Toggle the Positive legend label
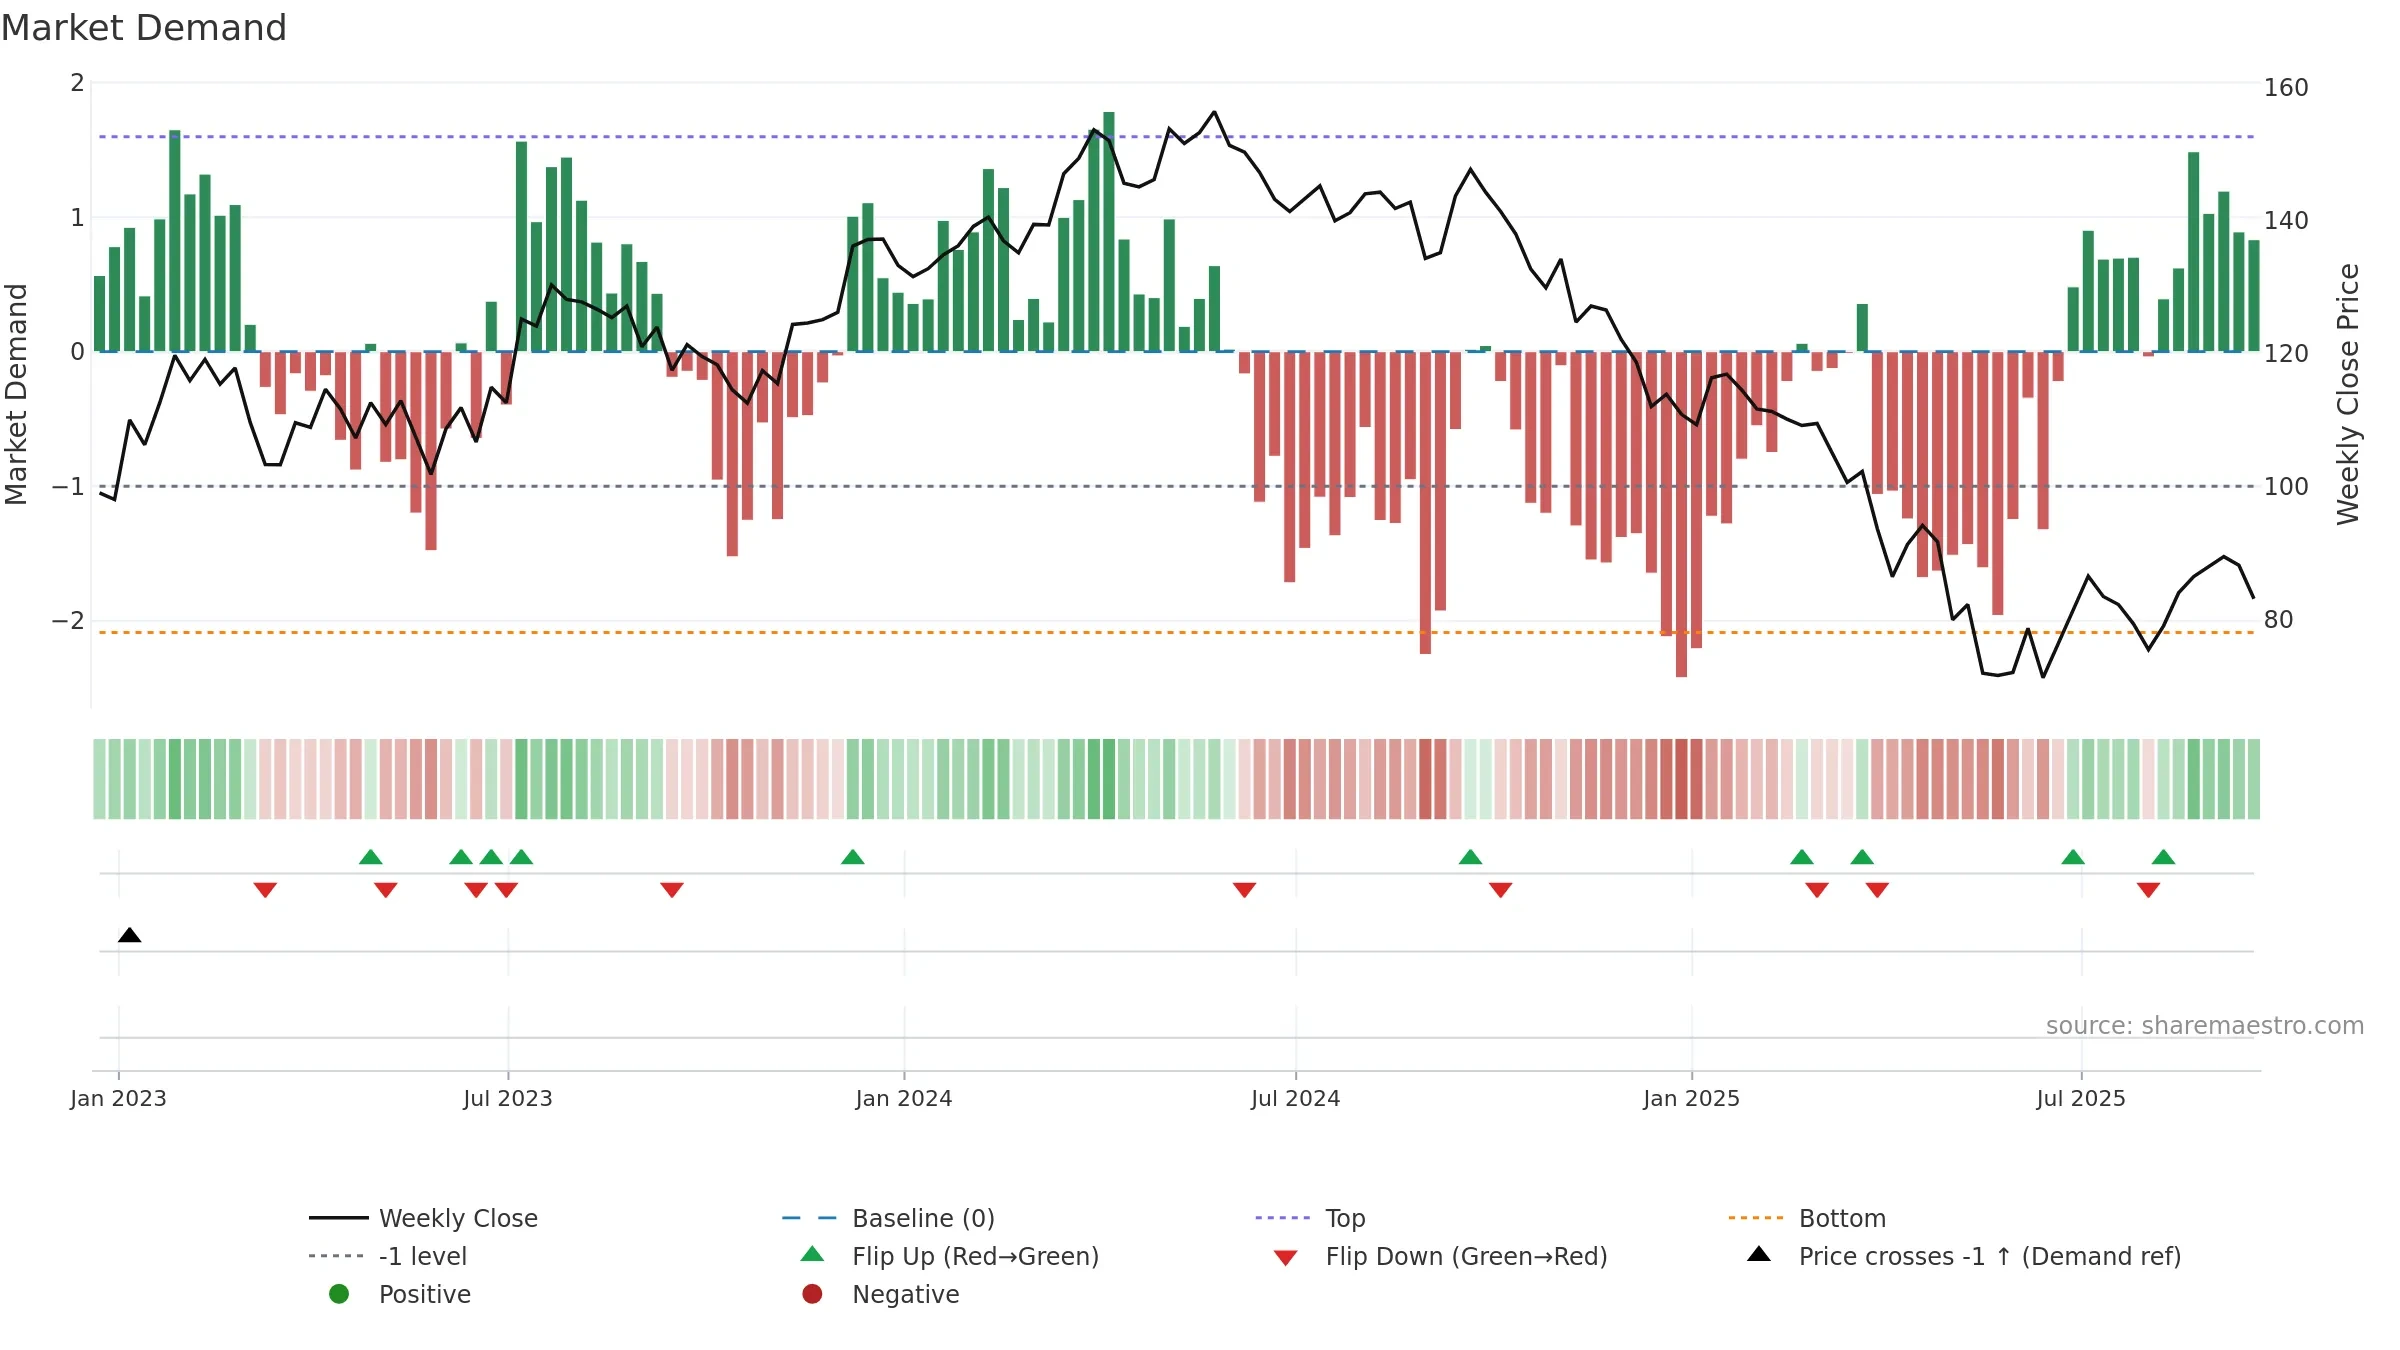Screen dimensions: 2400x1350 (424, 1294)
